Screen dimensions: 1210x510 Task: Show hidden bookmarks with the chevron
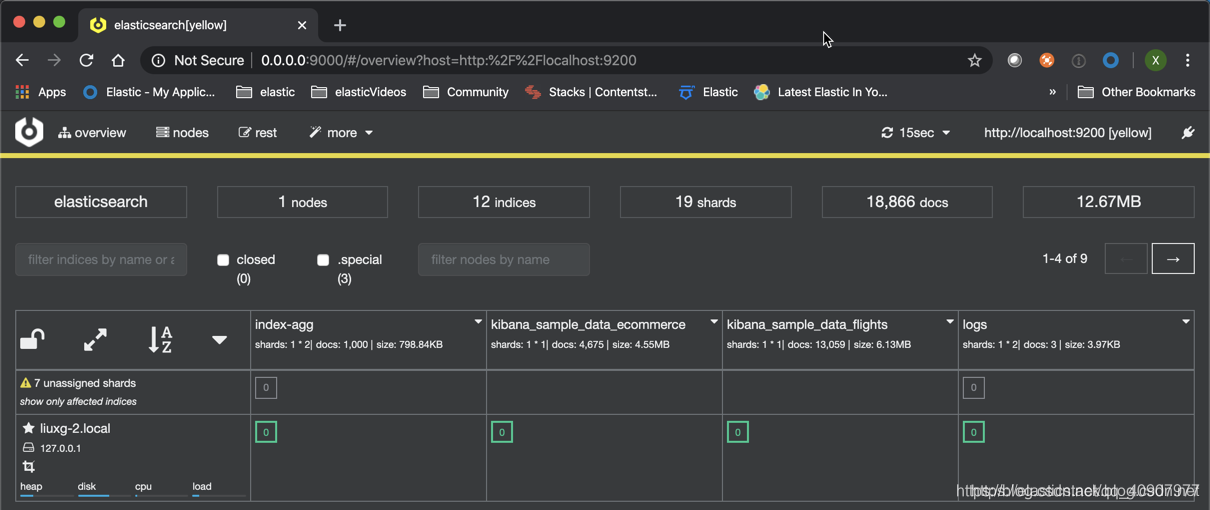[x=1052, y=92]
